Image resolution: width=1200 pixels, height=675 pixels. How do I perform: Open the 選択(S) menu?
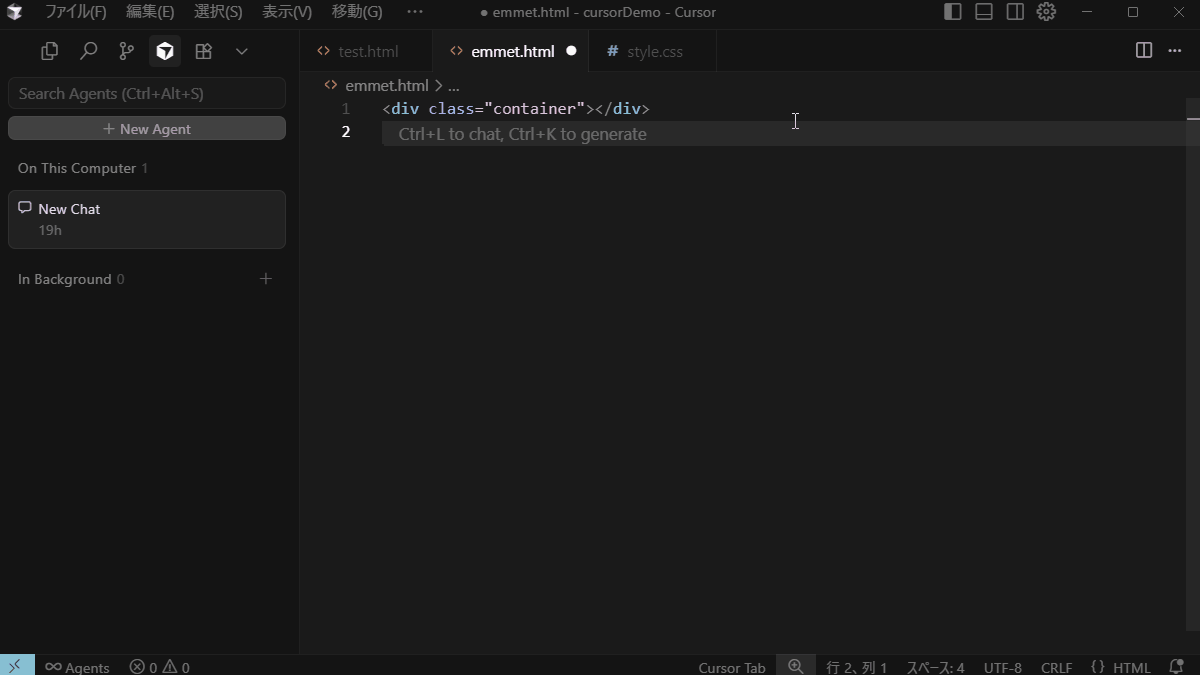coord(218,12)
